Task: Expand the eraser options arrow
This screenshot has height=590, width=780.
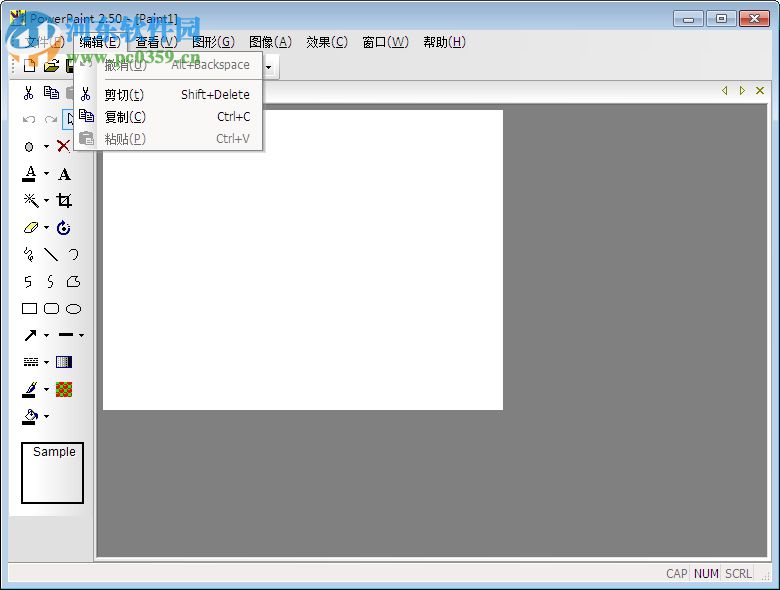Action: [46, 227]
